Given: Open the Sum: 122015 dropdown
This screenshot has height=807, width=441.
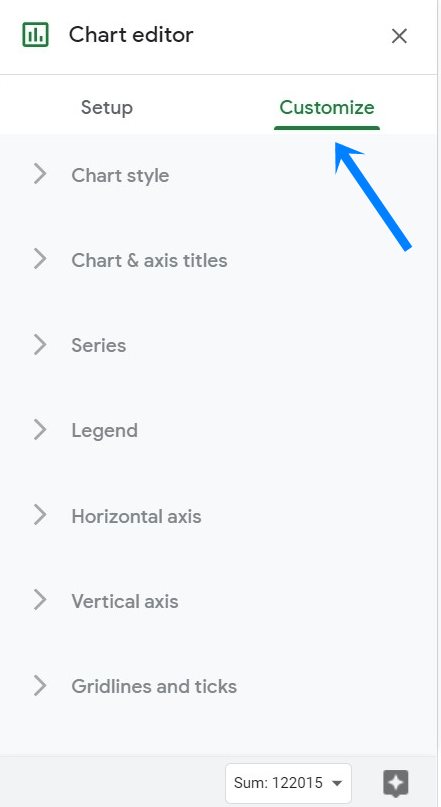Looking at the screenshot, I should click(288, 783).
